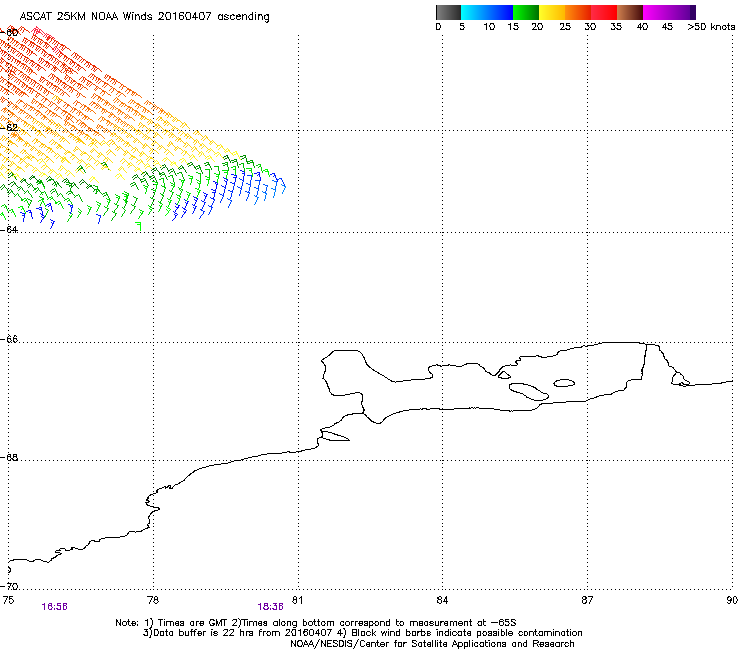Click the -68 latitude axis label
The image size is (740, 650).
point(11,457)
